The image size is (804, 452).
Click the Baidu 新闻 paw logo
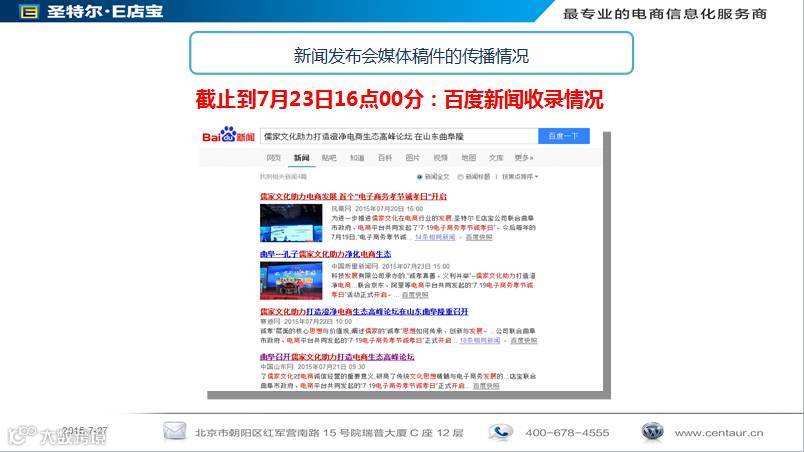pyautogui.click(x=228, y=135)
